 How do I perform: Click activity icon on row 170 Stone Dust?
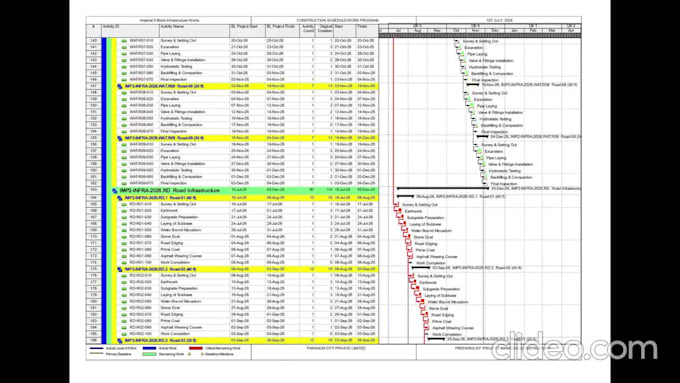coord(124,236)
